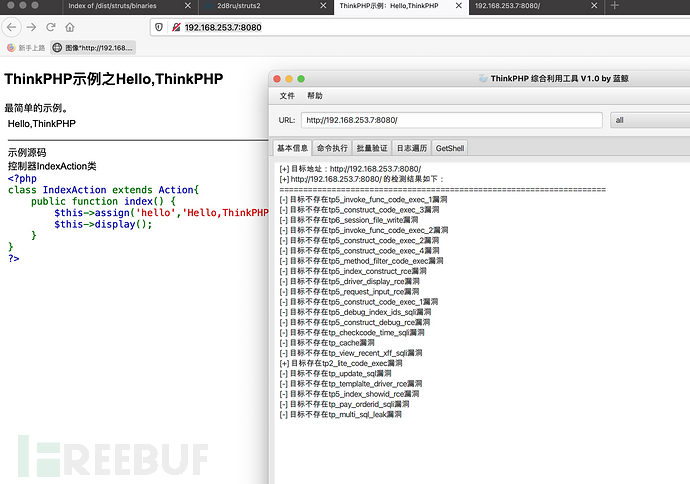The image size is (690, 484).
Task: Close the ThinkPHP示例 browser tab
Action: 459,6
